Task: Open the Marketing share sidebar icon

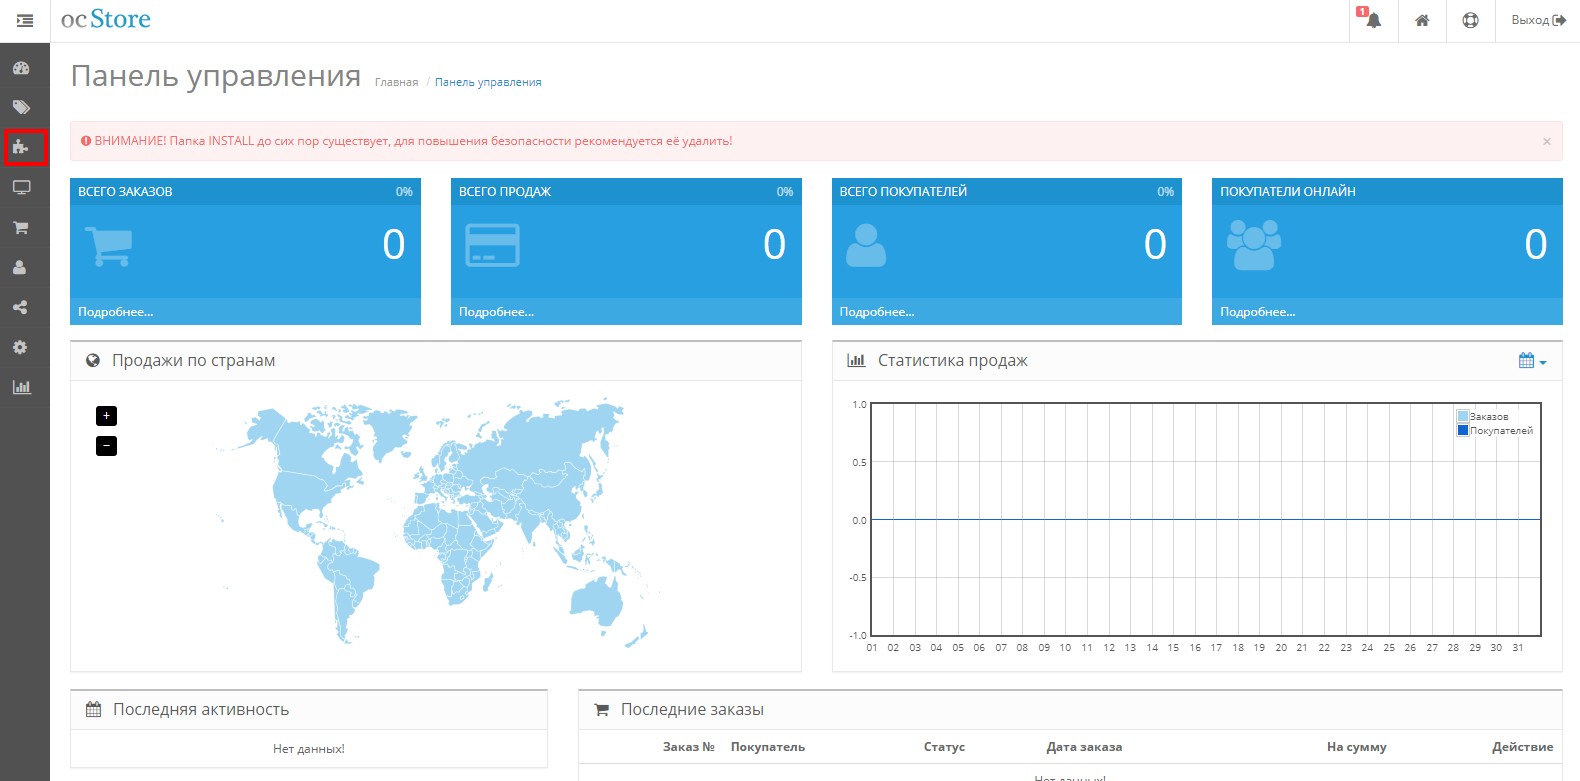Action: (20, 307)
